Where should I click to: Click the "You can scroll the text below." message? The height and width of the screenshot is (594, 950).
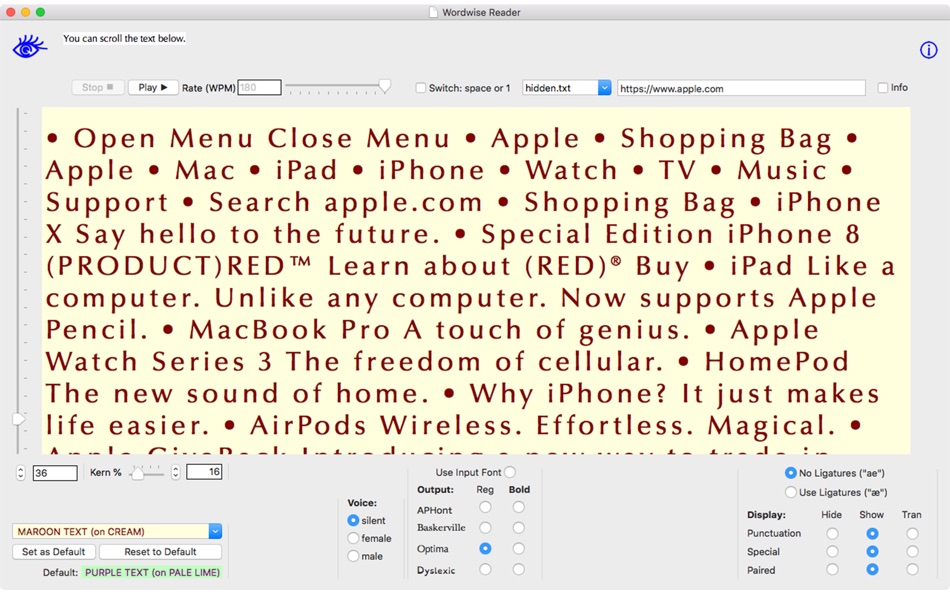(124, 38)
